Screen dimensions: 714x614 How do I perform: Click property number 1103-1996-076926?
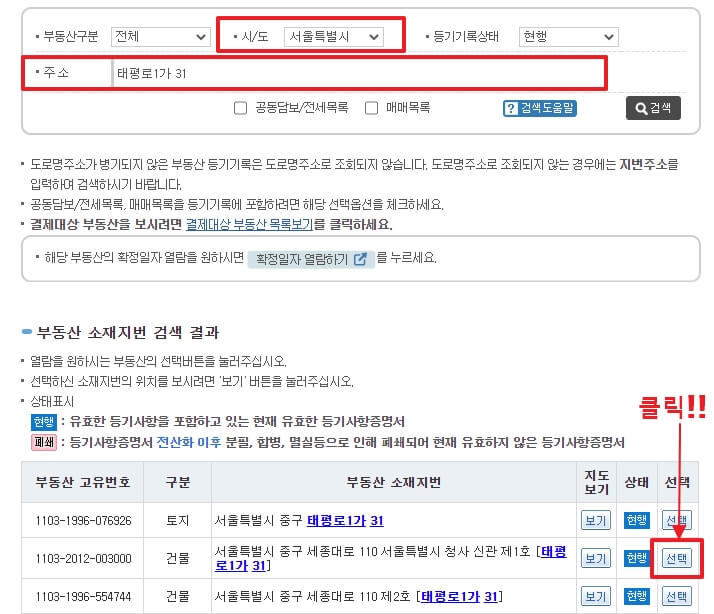point(83,521)
